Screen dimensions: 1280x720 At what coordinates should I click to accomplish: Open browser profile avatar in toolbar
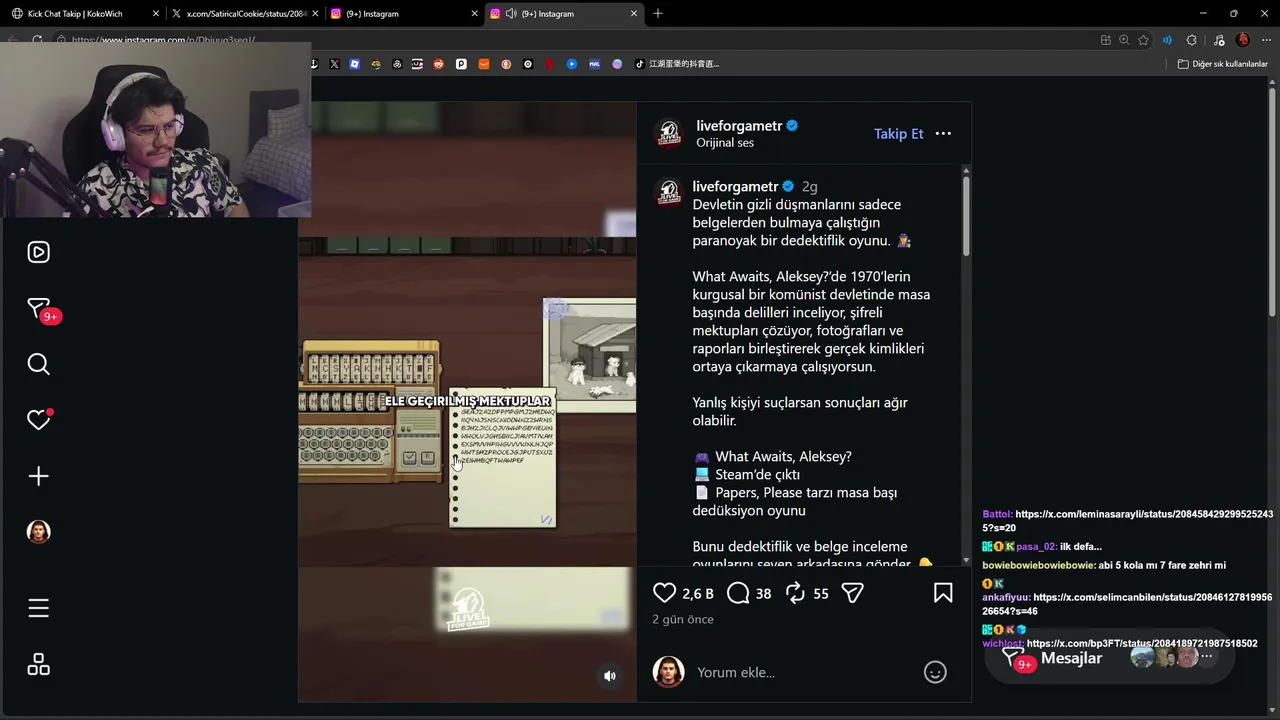click(1242, 40)
